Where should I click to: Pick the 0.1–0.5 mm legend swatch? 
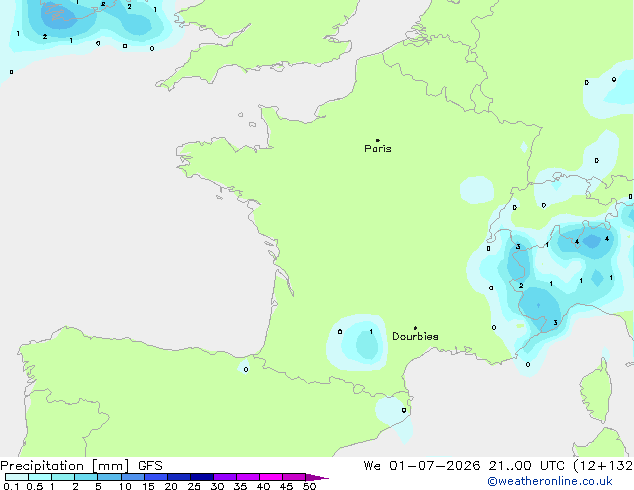[17, 477]
